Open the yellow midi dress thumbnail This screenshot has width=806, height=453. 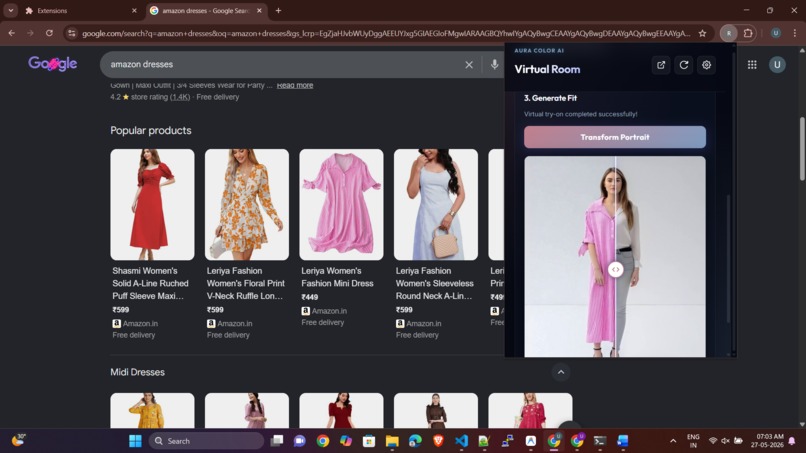click(152, 410)
